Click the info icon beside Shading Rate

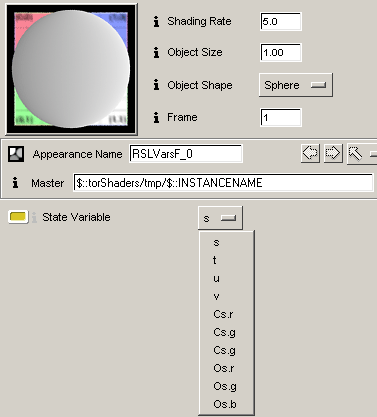156,21
